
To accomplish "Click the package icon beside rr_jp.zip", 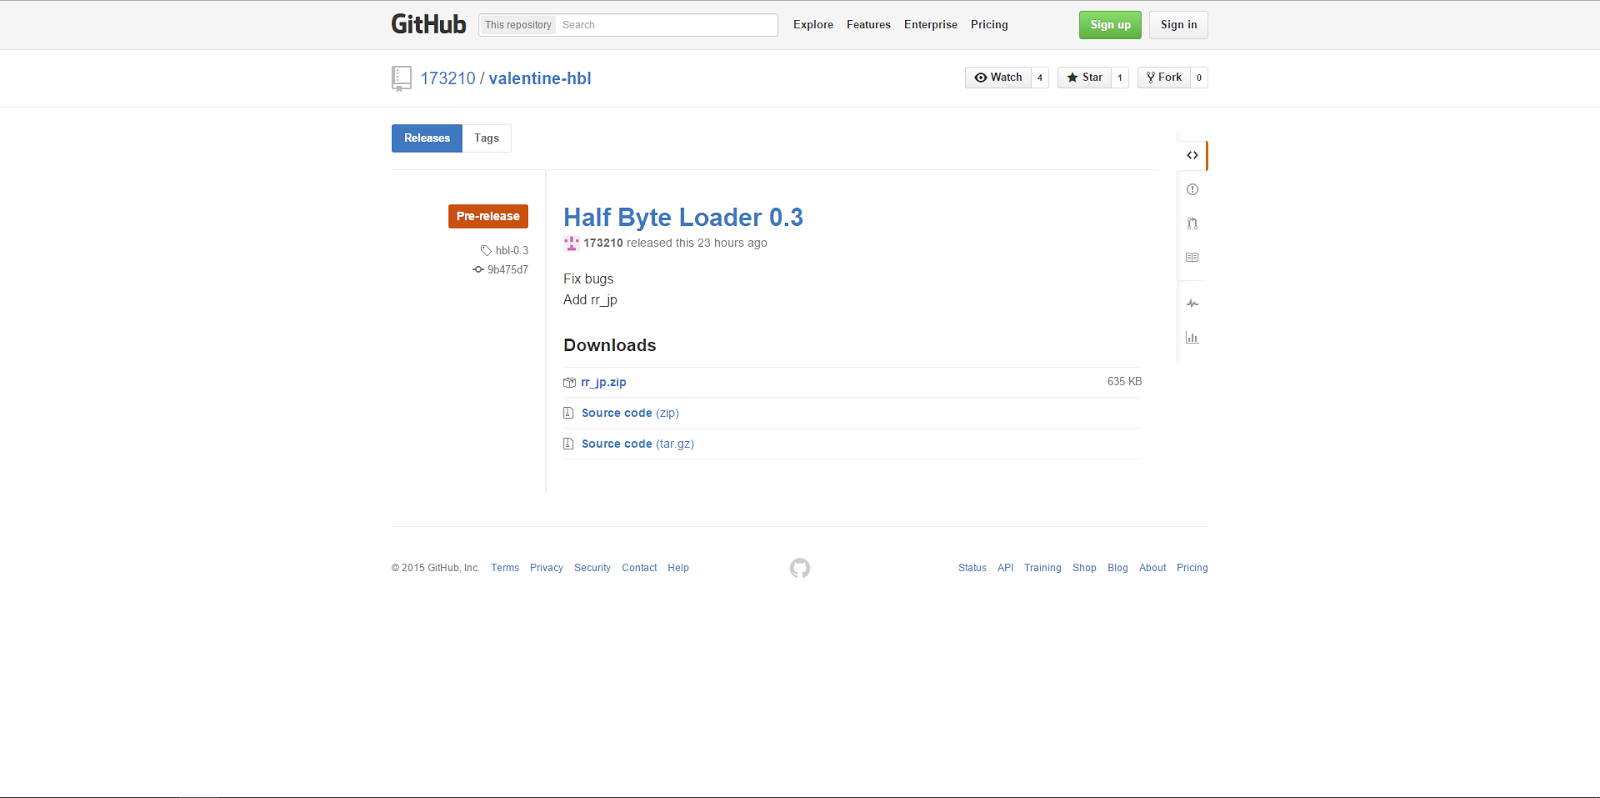I will [x=569, y=382].
